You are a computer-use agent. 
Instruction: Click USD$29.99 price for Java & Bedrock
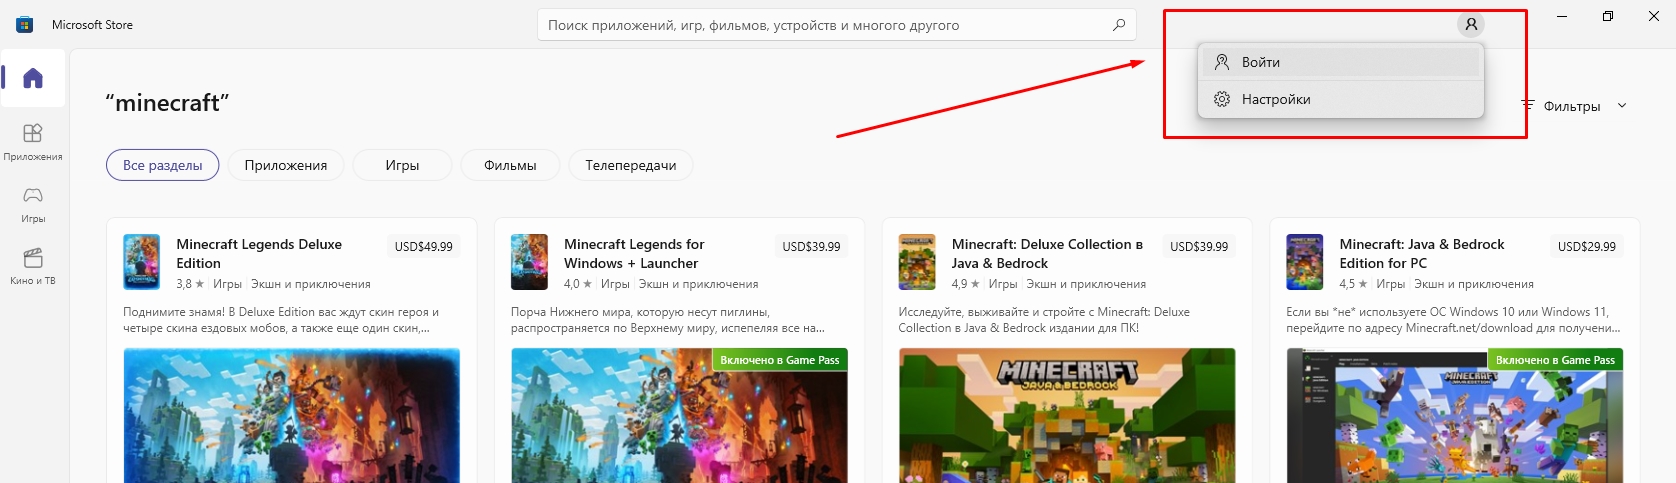point(1586,246)
